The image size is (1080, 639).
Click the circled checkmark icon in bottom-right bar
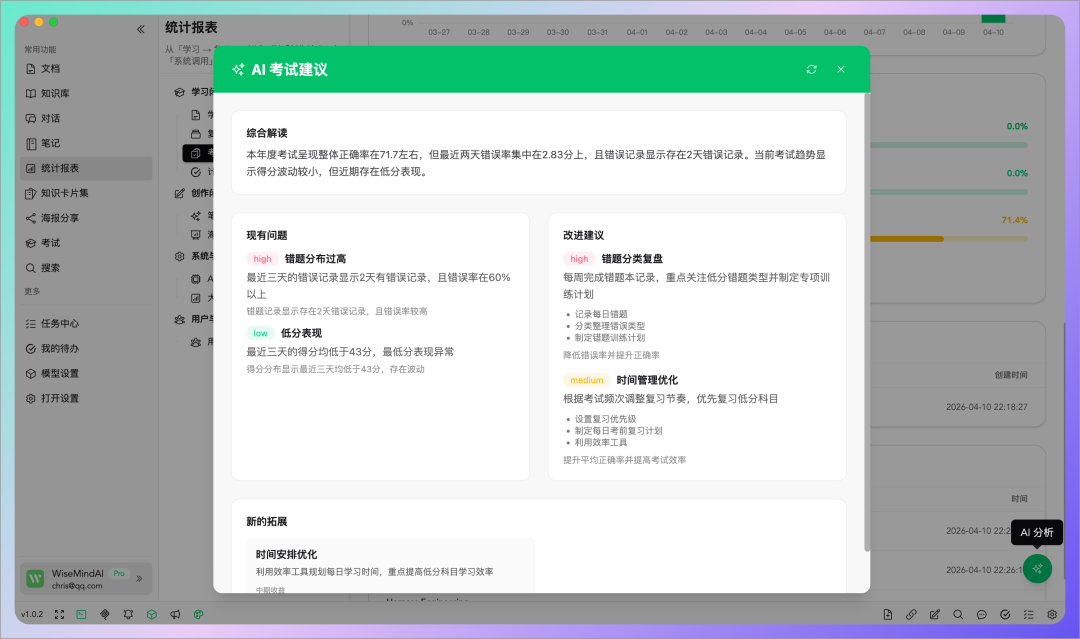[1005, 615]
